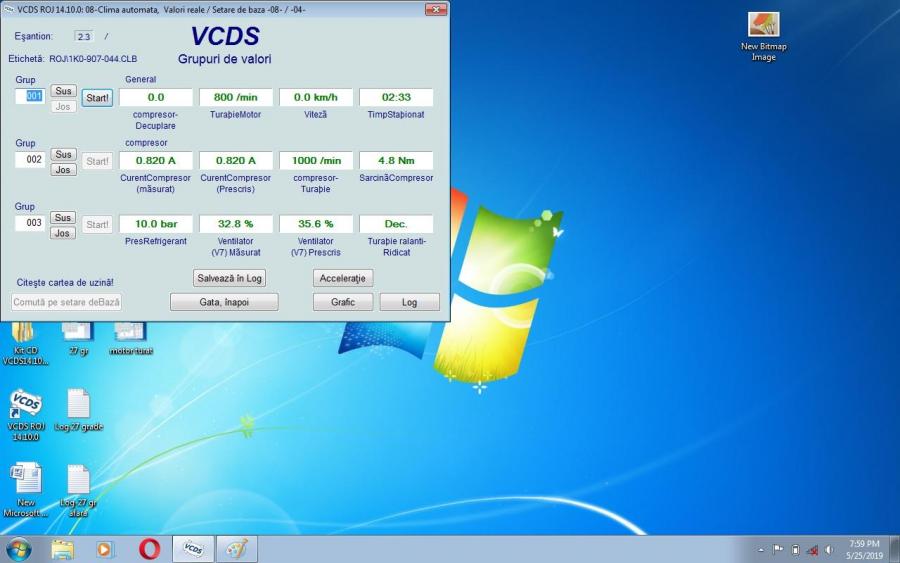Select the Log 27 gr afara file

(x=78, y=480)
